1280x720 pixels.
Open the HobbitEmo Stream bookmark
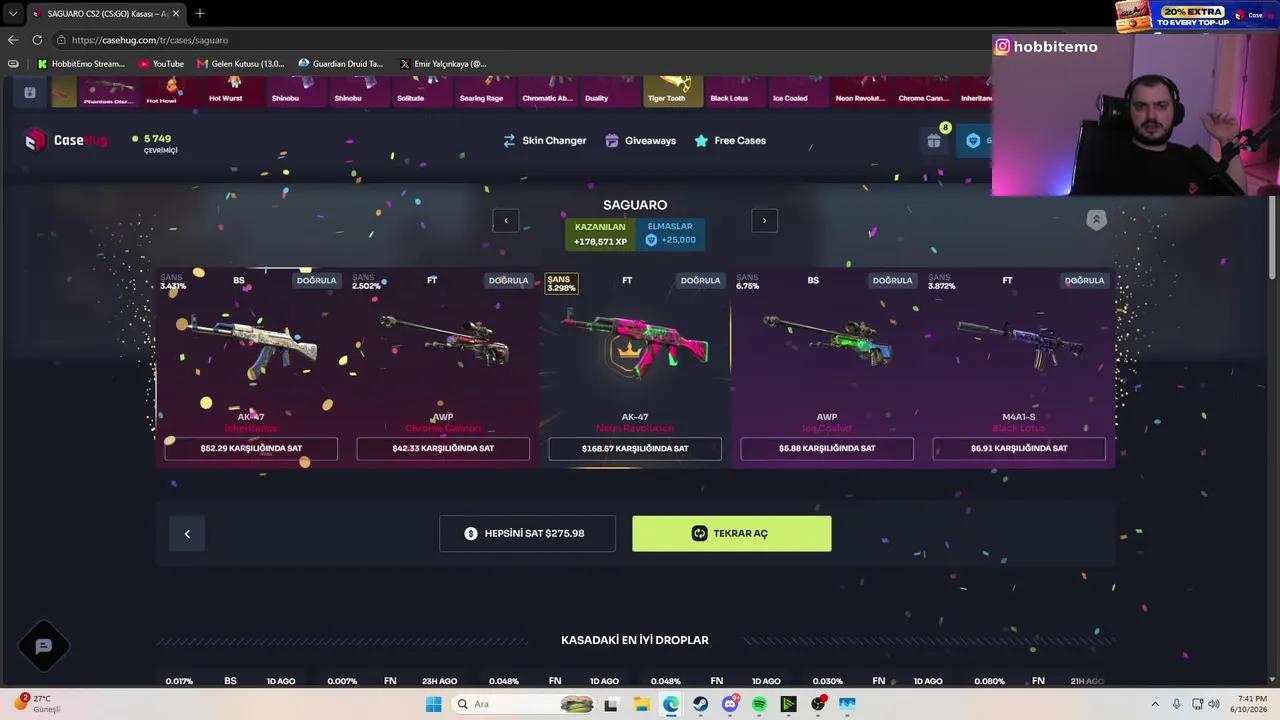pyautogui.click(x=81, y=64)
